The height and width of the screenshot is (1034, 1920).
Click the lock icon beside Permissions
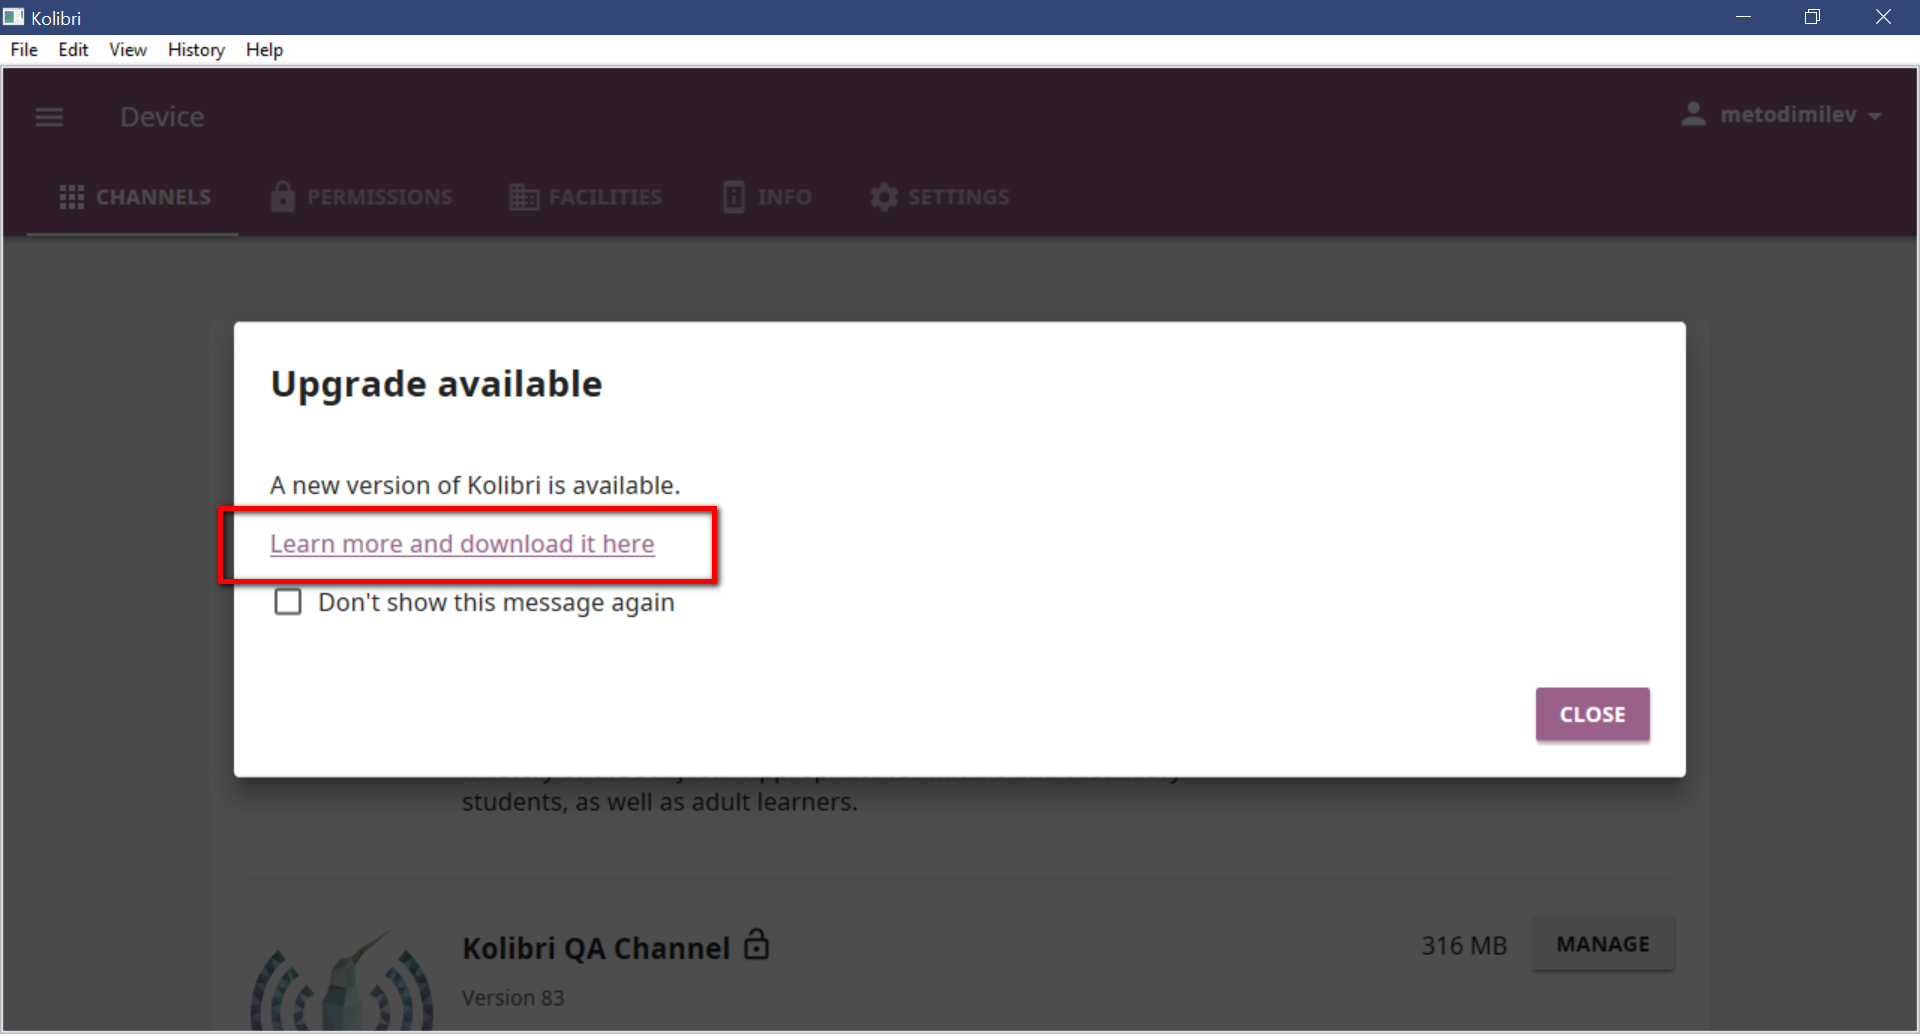click(x=283, y=196)
